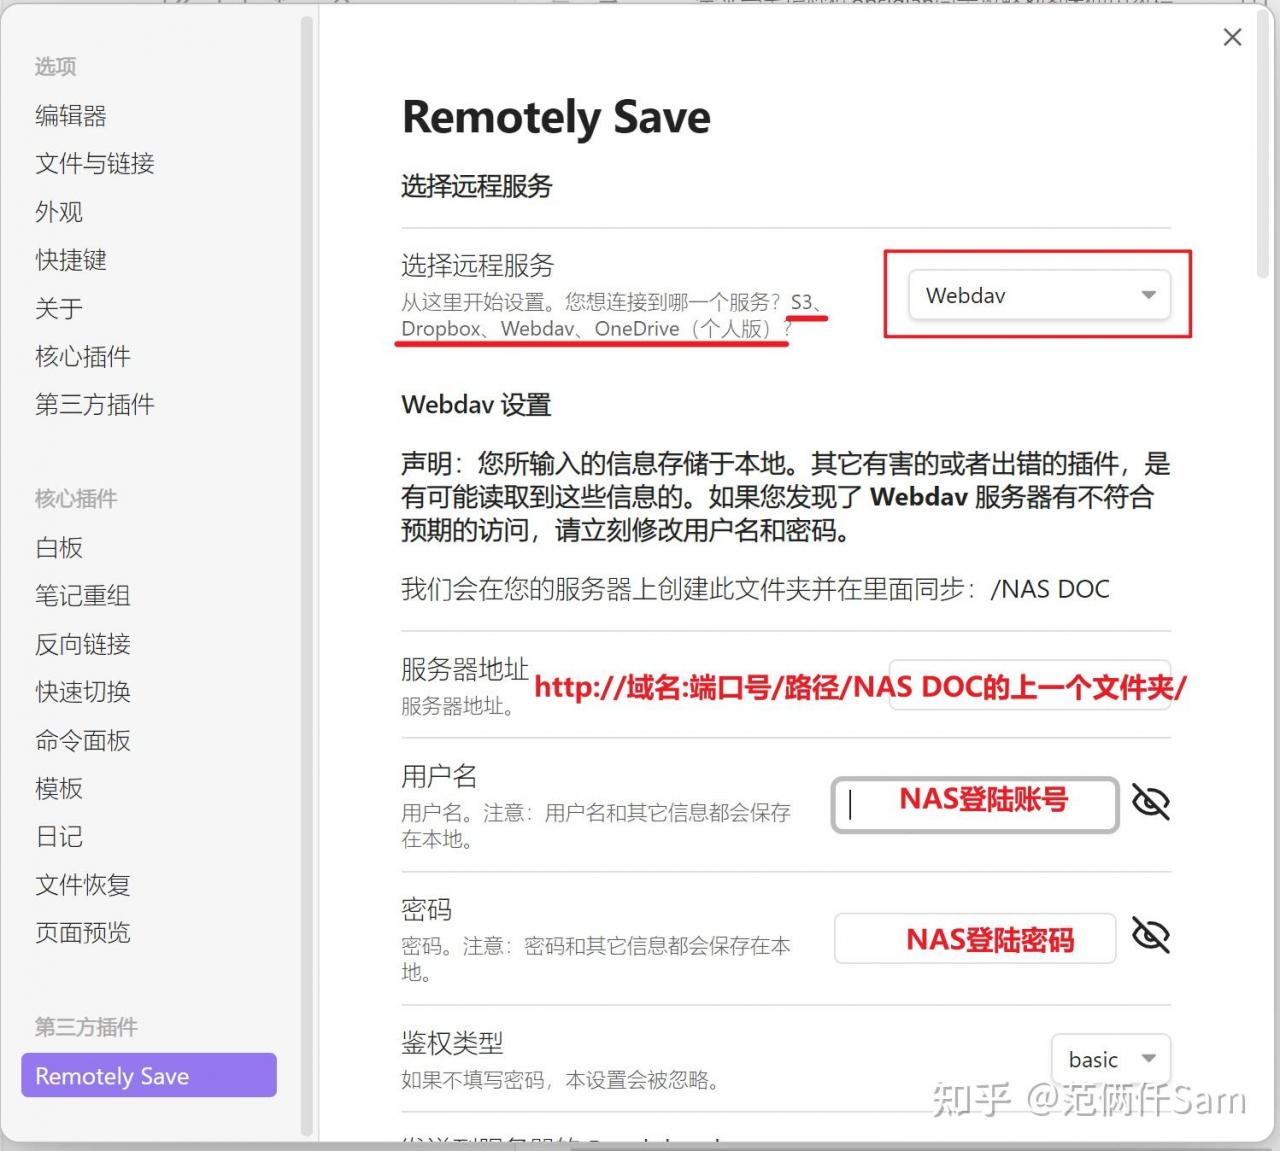The image size is (1280, 1151).
Task: Close the settings dialog with the X
Action: 1232,37
